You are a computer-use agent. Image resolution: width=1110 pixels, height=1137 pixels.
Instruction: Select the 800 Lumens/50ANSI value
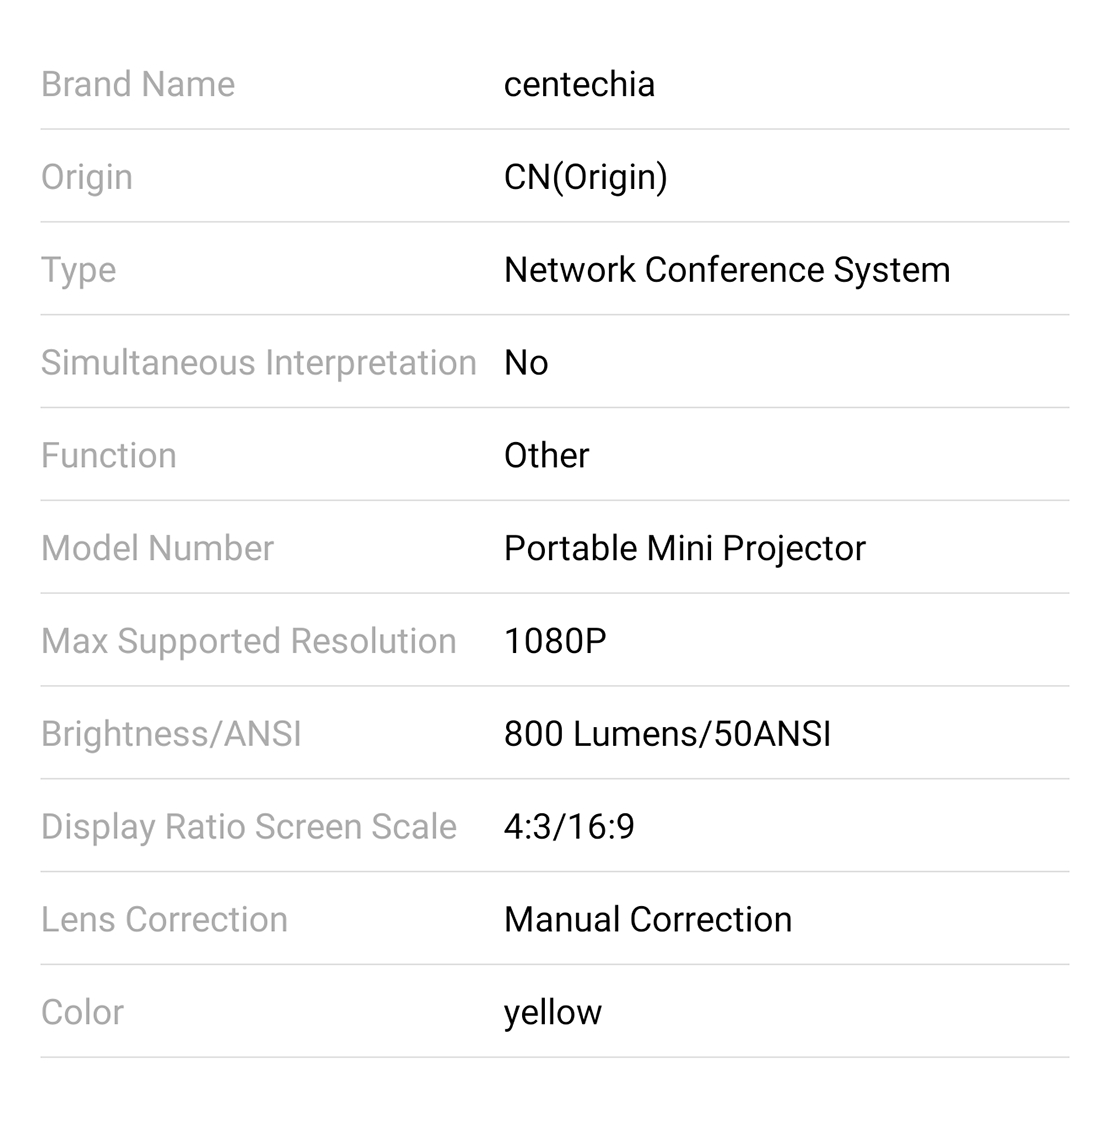coord(667,734)
